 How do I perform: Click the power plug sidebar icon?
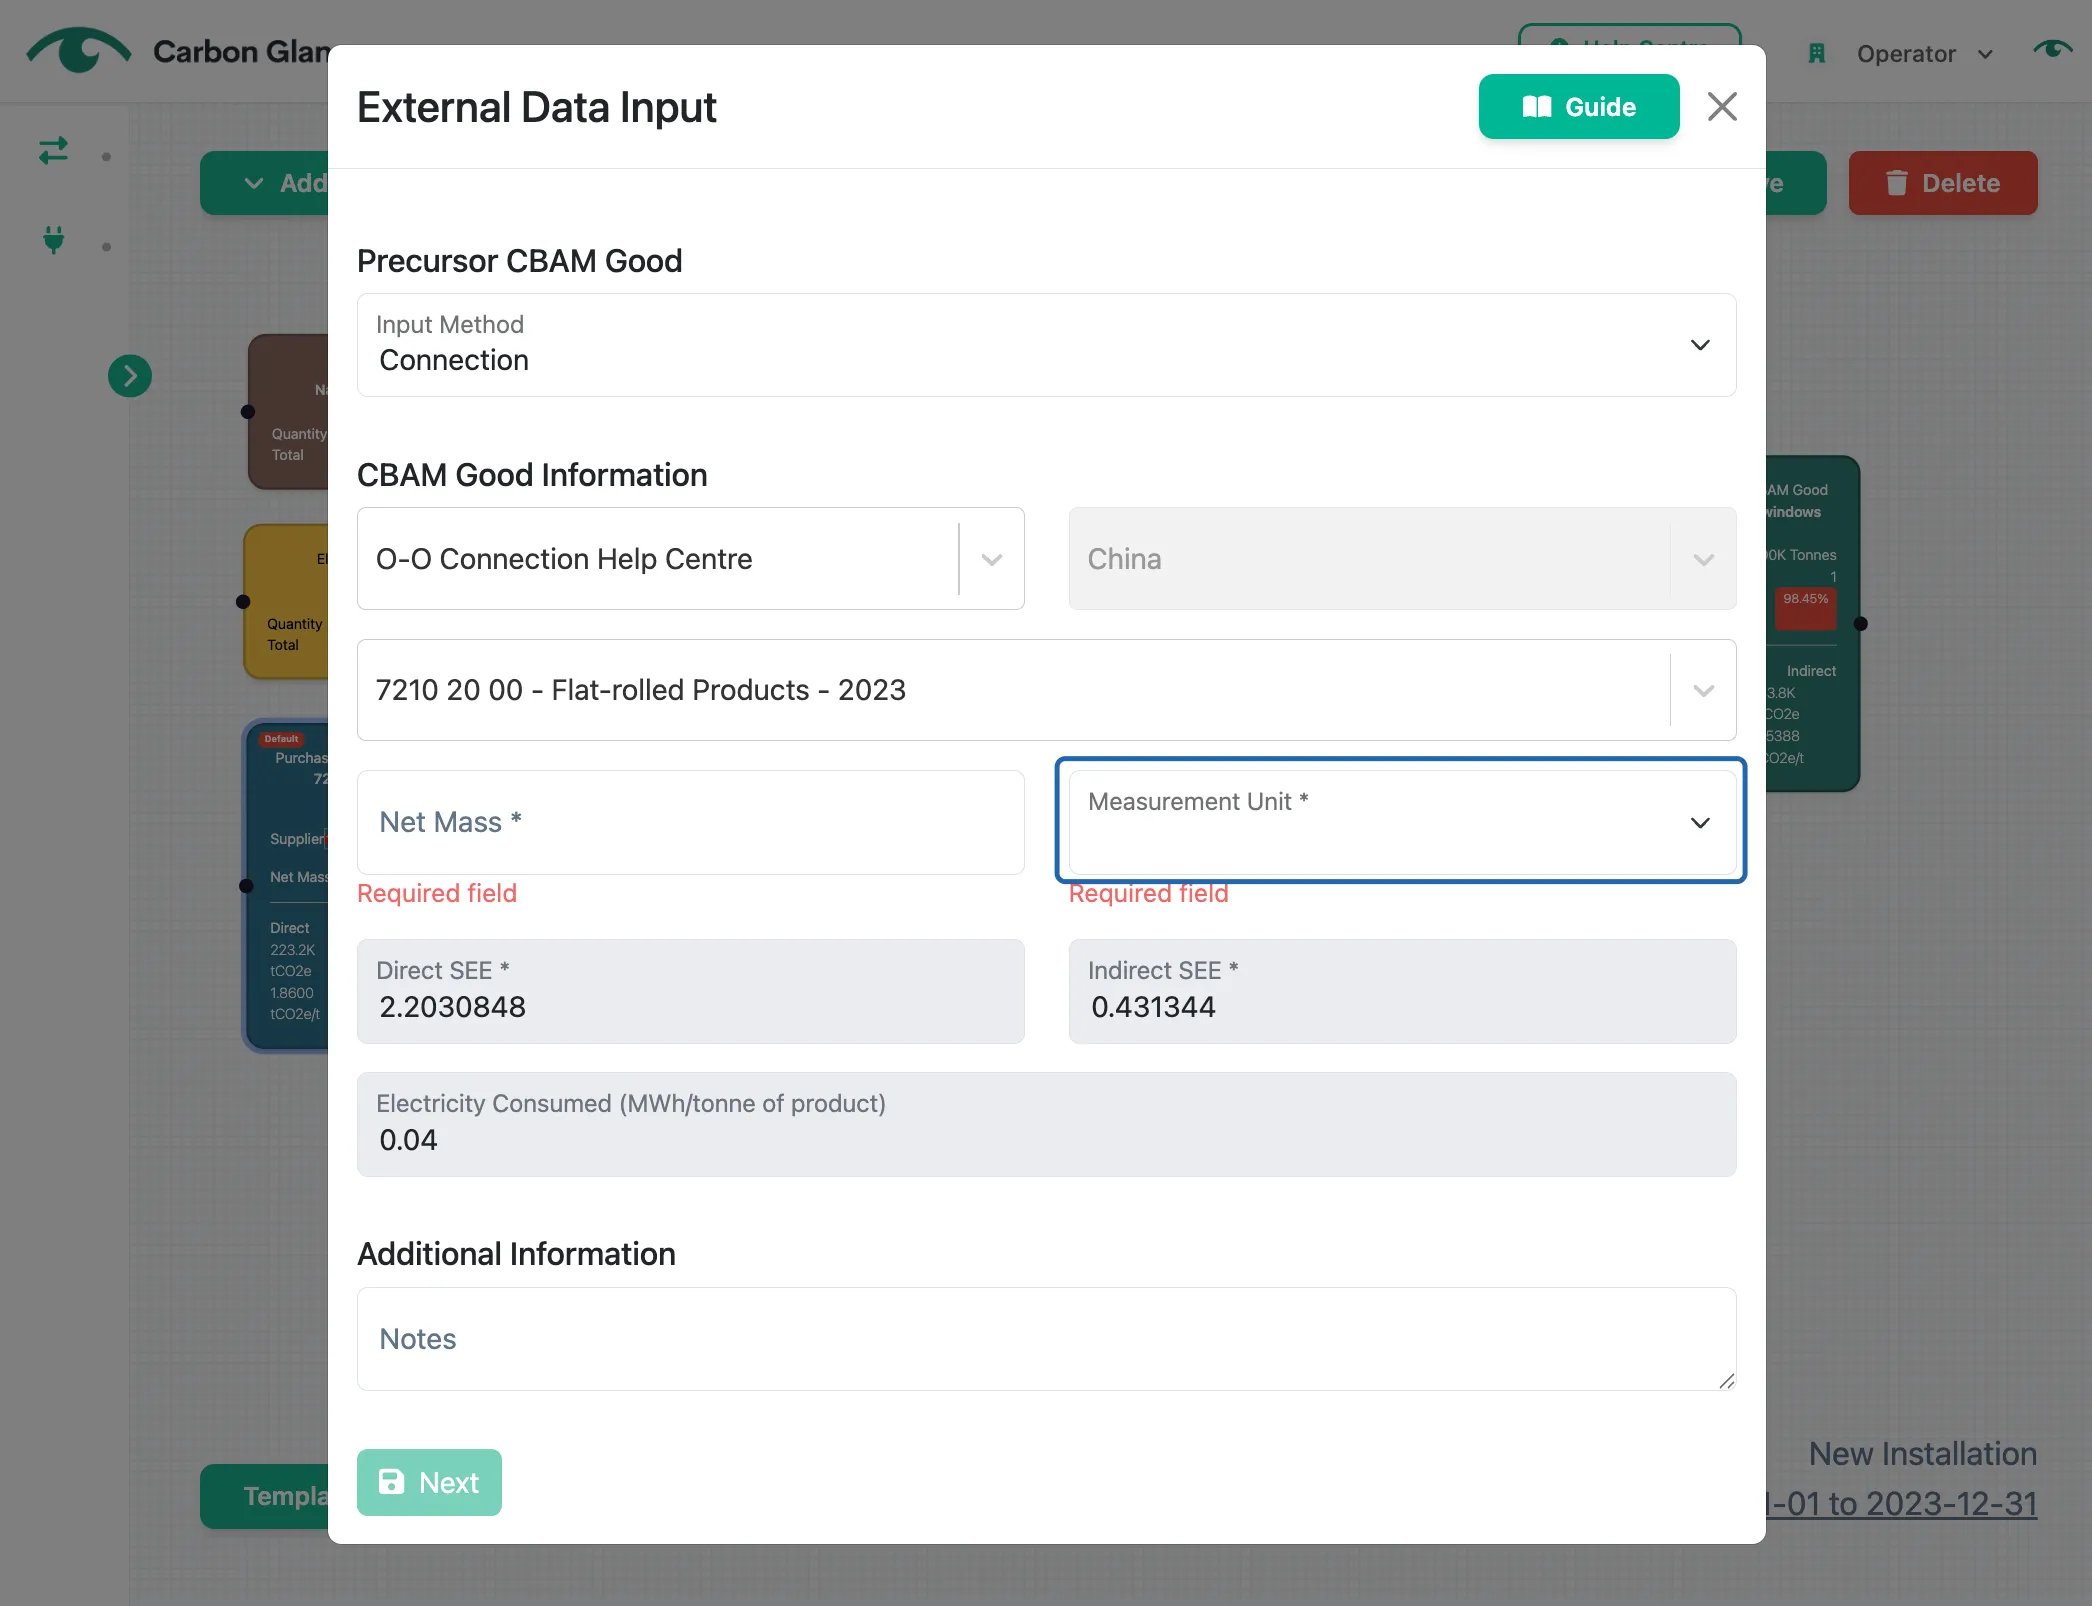(x=54, y=240)
